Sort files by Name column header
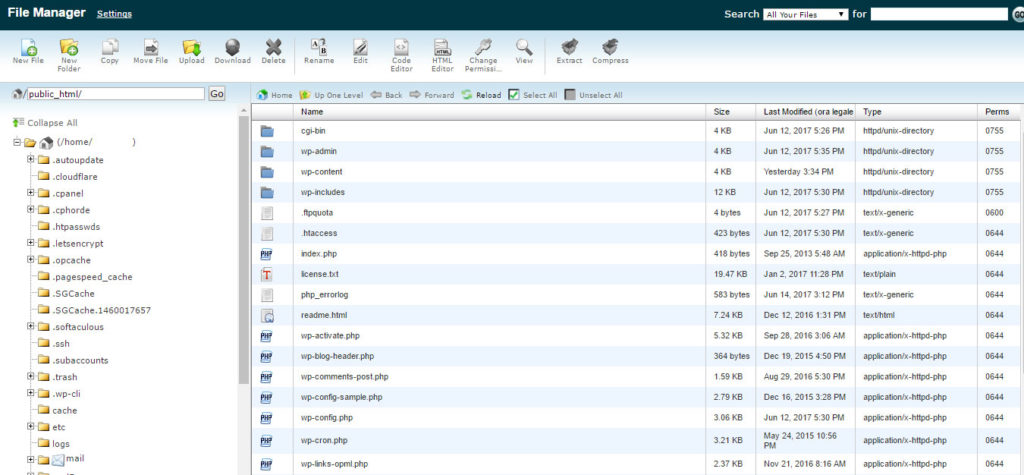Image resolution: width=1024 pixels, height=475 pixels. (312, 112)
